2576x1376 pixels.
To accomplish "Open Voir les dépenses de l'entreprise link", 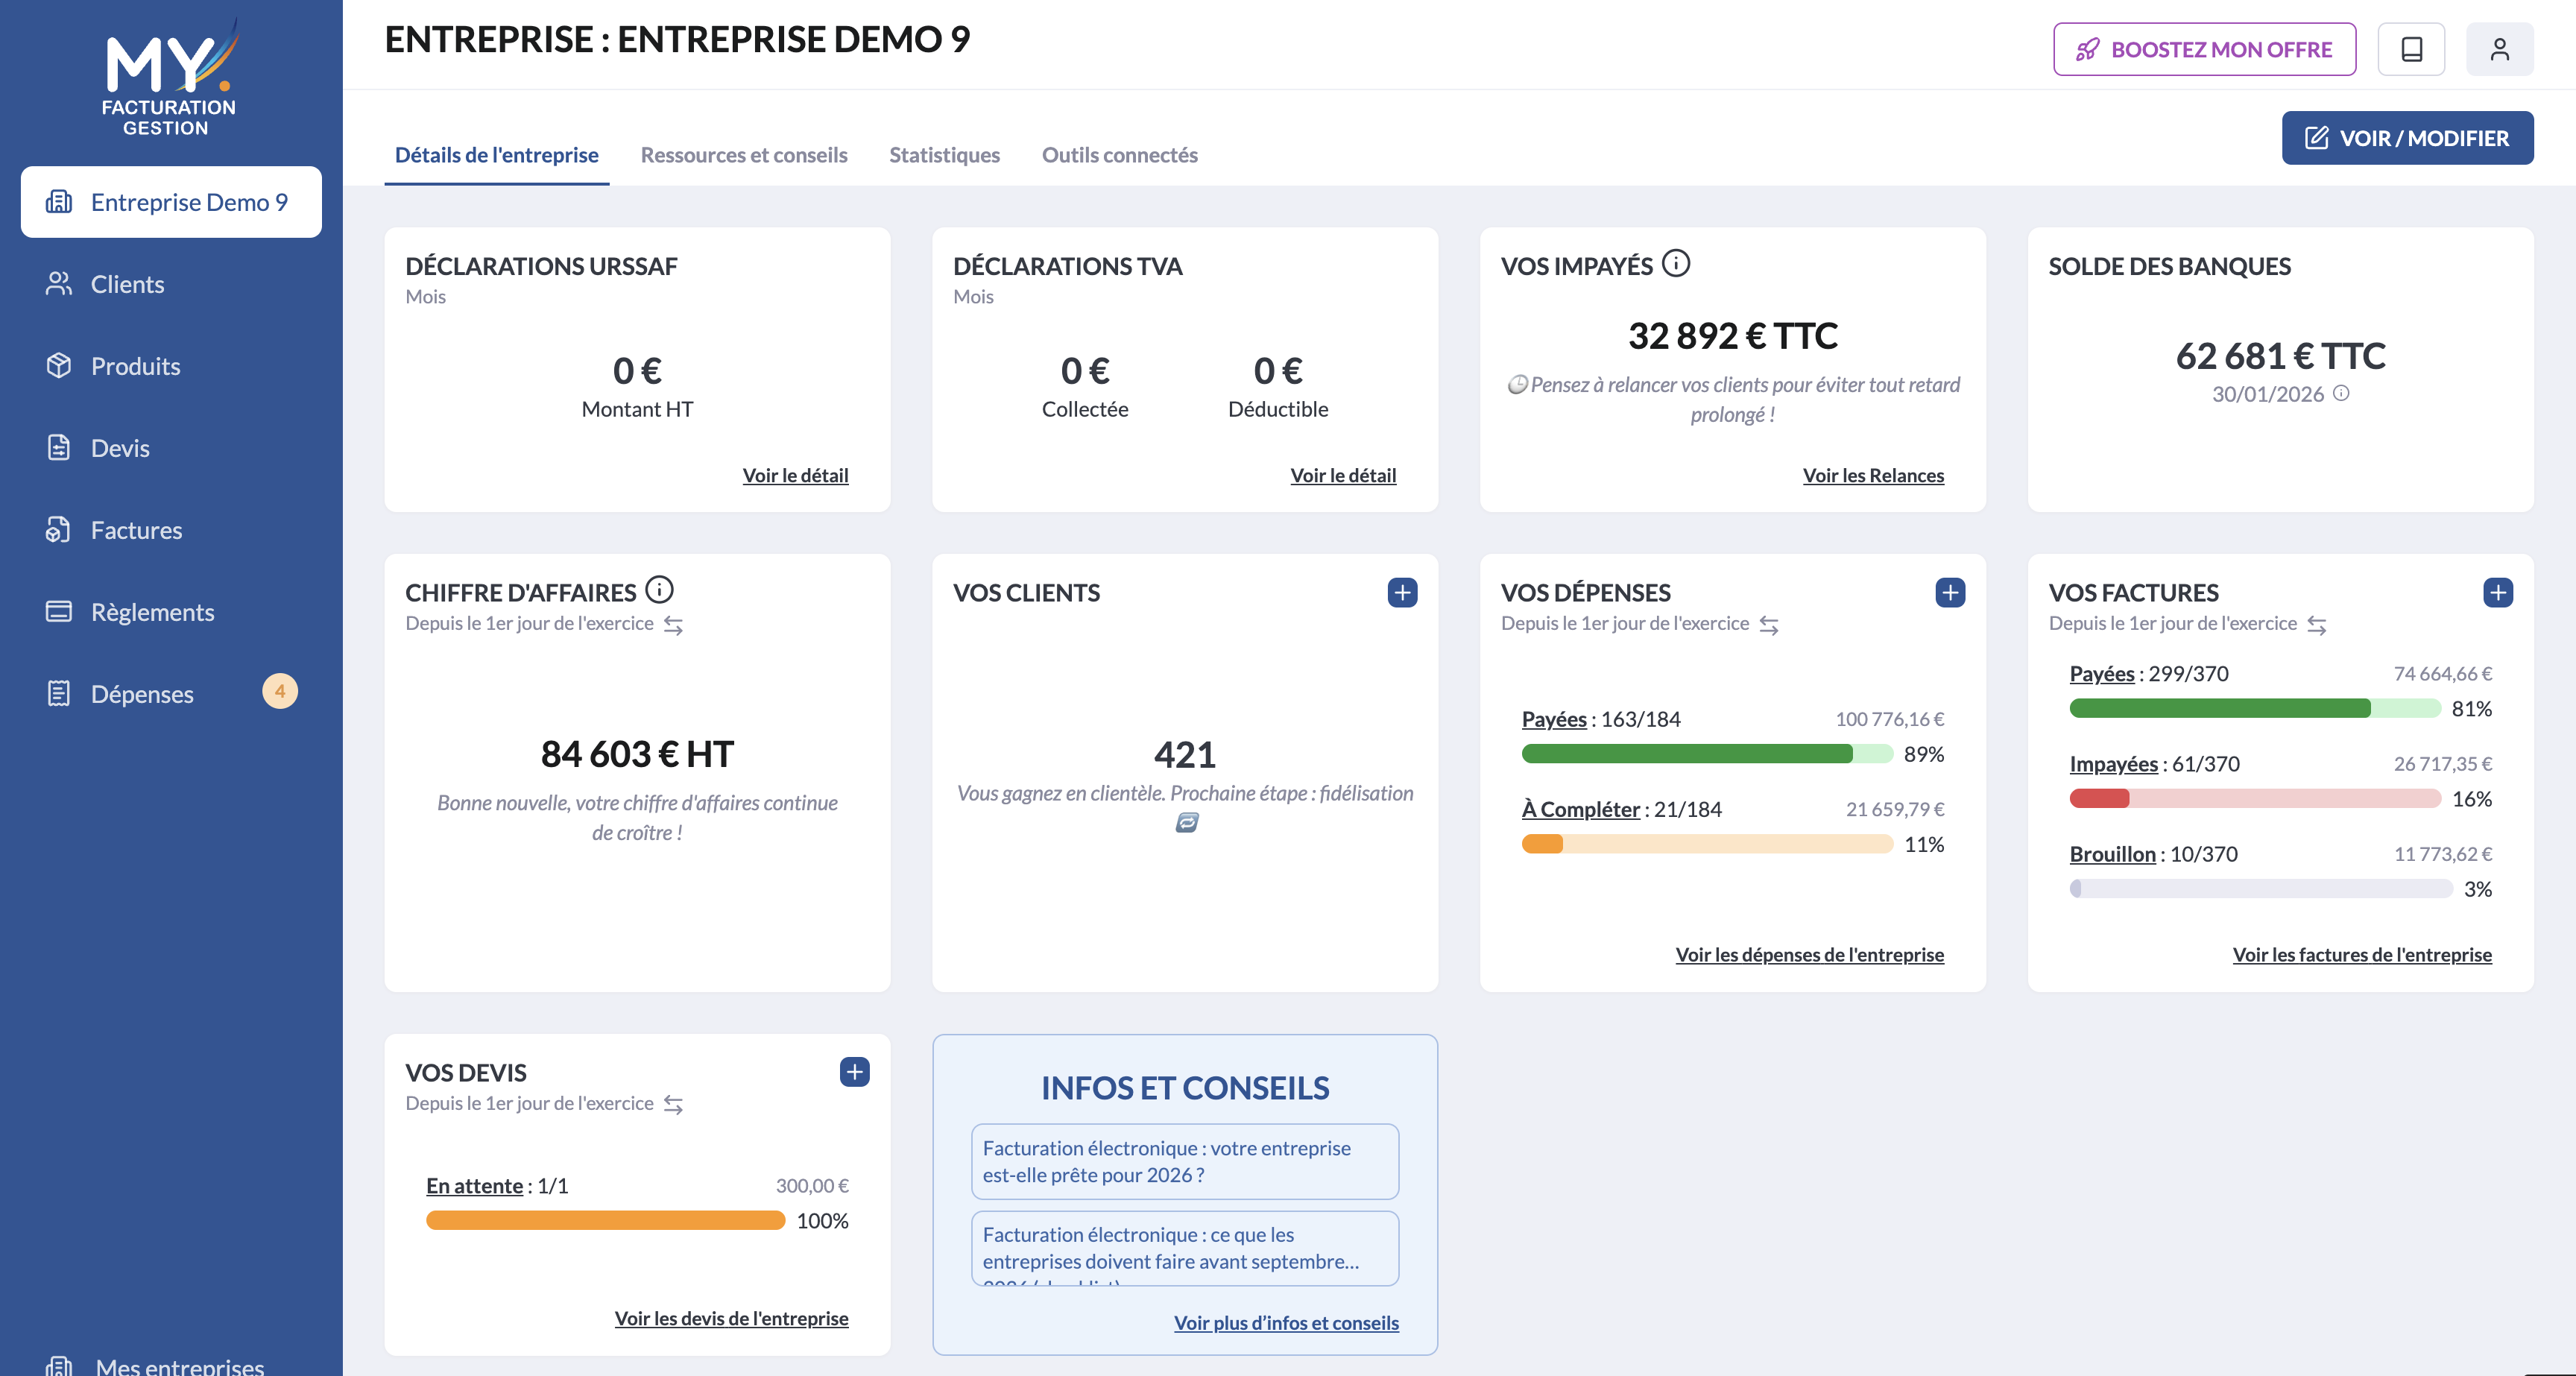I will coord(1810,955).
